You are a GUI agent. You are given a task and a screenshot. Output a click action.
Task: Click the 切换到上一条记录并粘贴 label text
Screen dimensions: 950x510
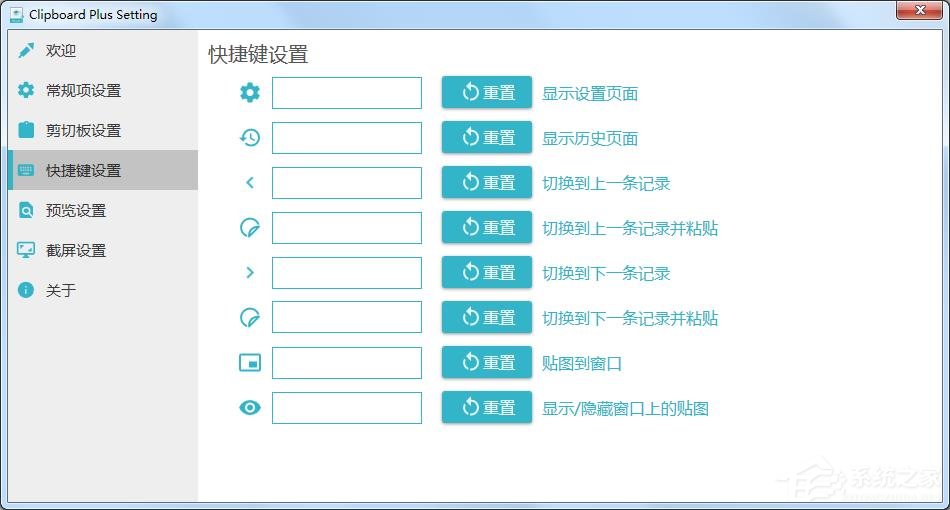point(630,228)
